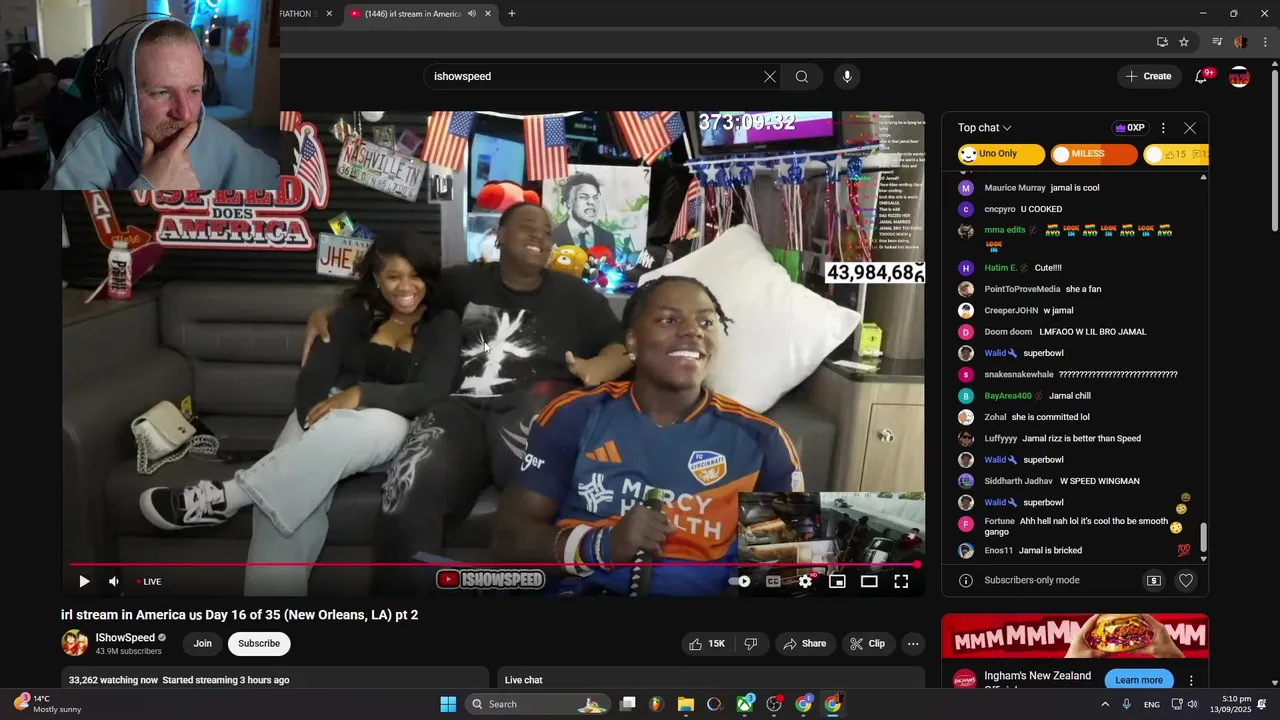Open the 0XP crown points badge

(x=1129, y=128)
